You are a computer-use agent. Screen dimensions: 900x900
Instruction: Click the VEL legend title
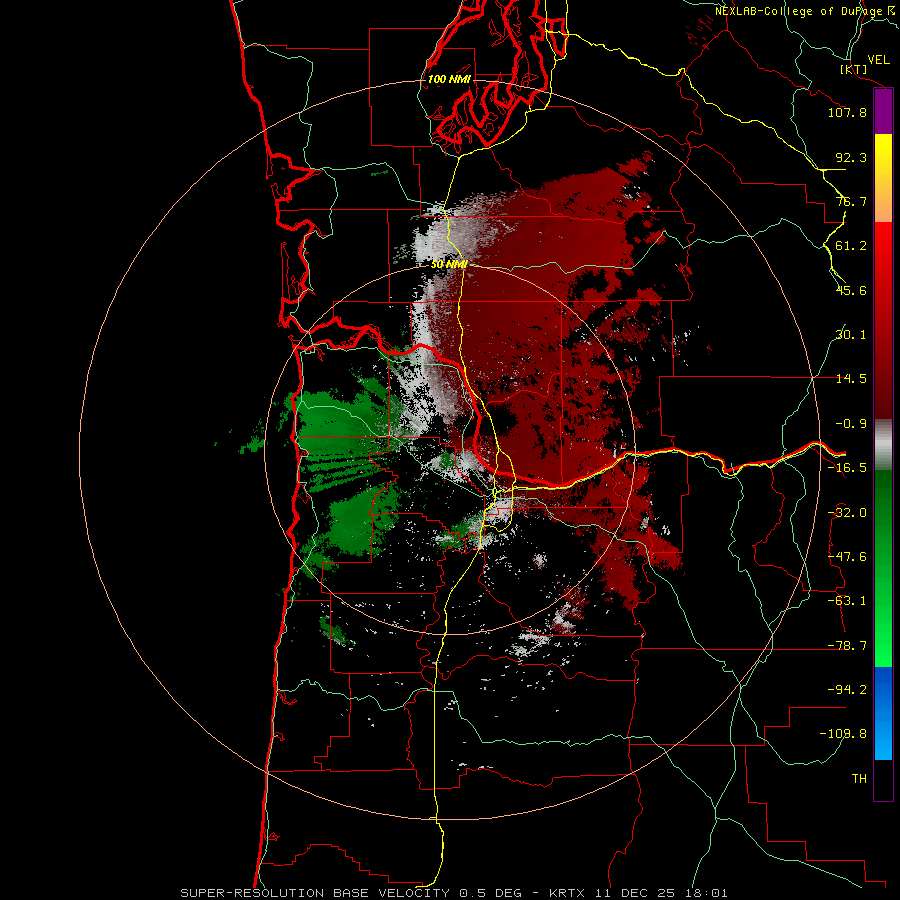coord(878,60)
